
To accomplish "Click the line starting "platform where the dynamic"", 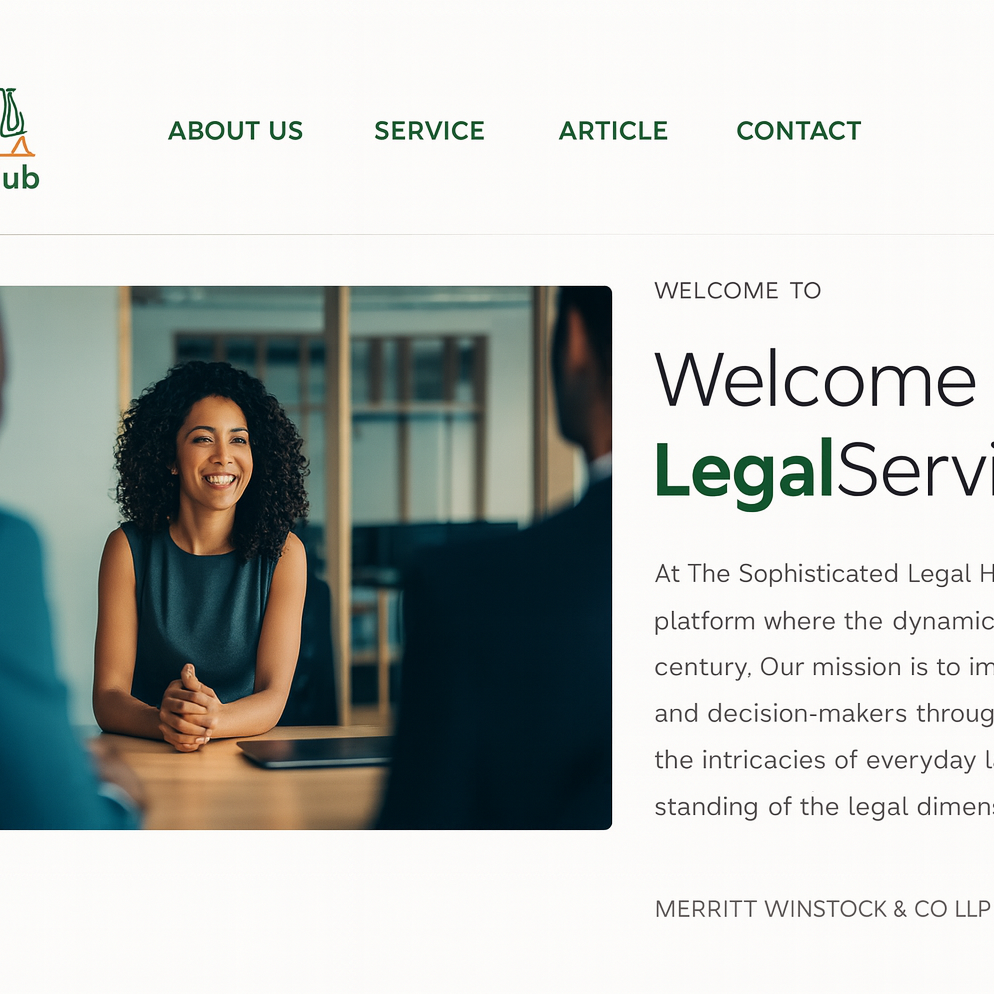I will click(x=824, y=621).
